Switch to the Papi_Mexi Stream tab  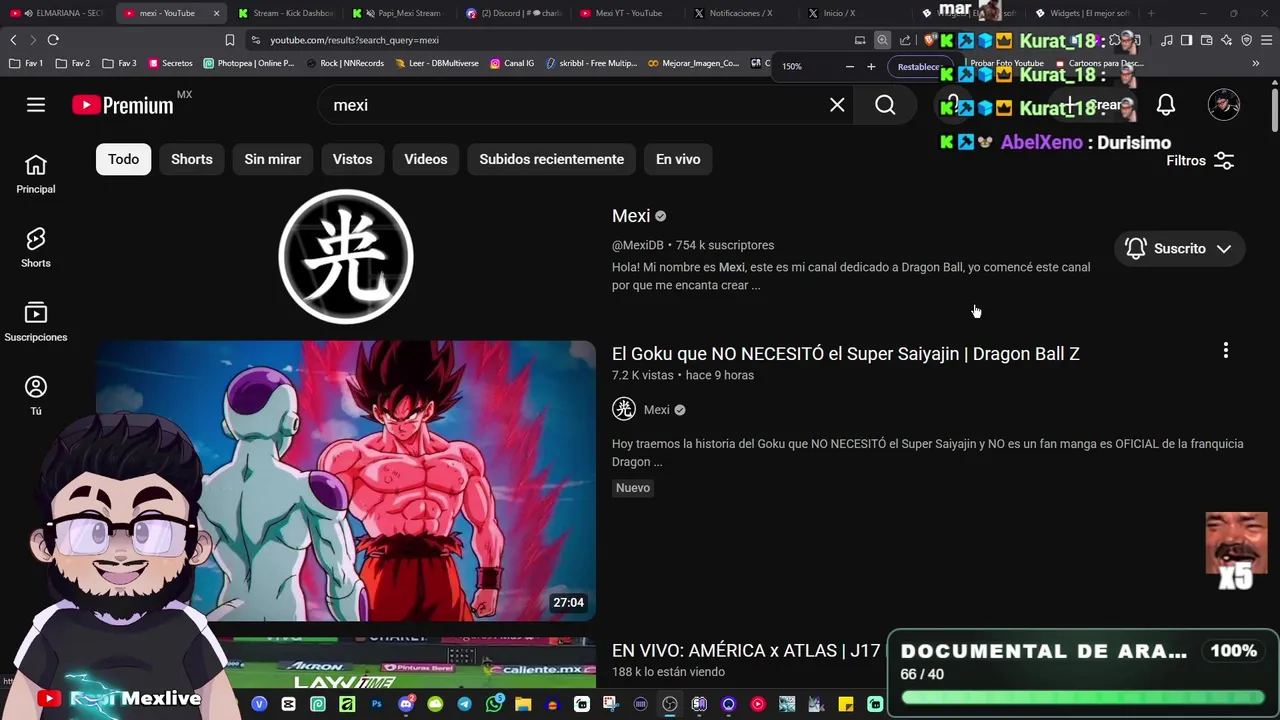pyautogui.click(x=400, y=13)
